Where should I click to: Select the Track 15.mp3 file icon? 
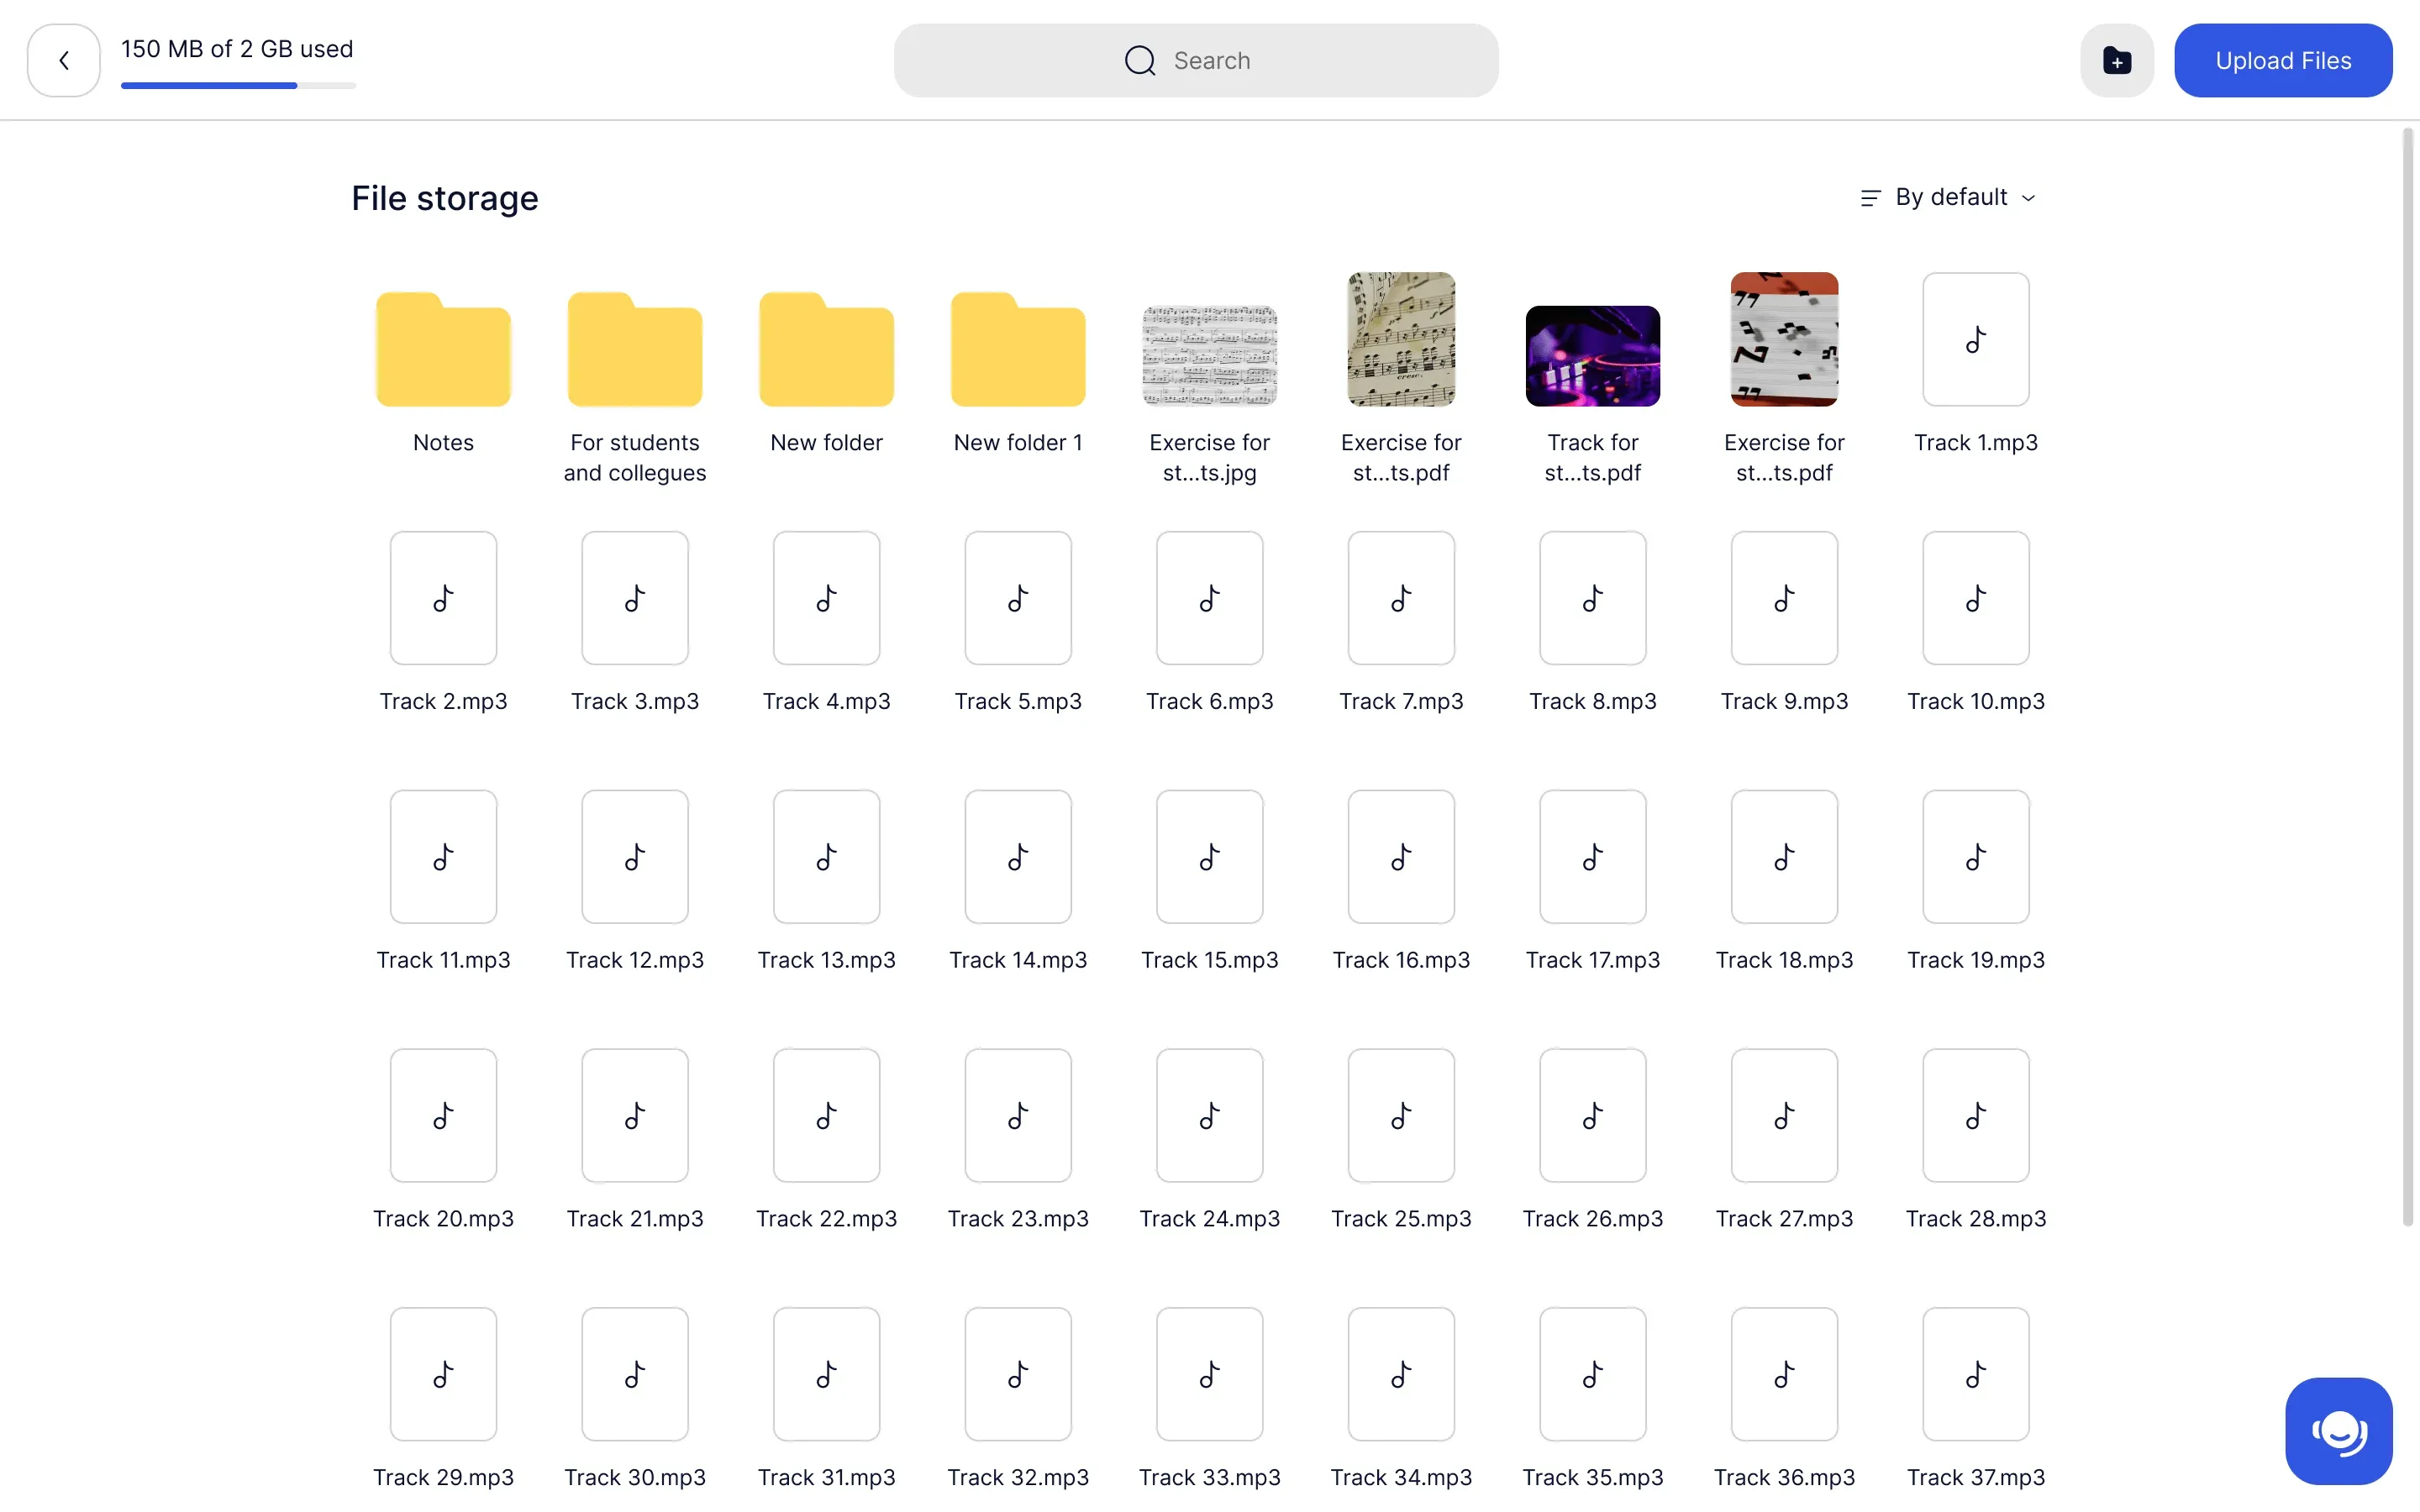(1209, 857)
